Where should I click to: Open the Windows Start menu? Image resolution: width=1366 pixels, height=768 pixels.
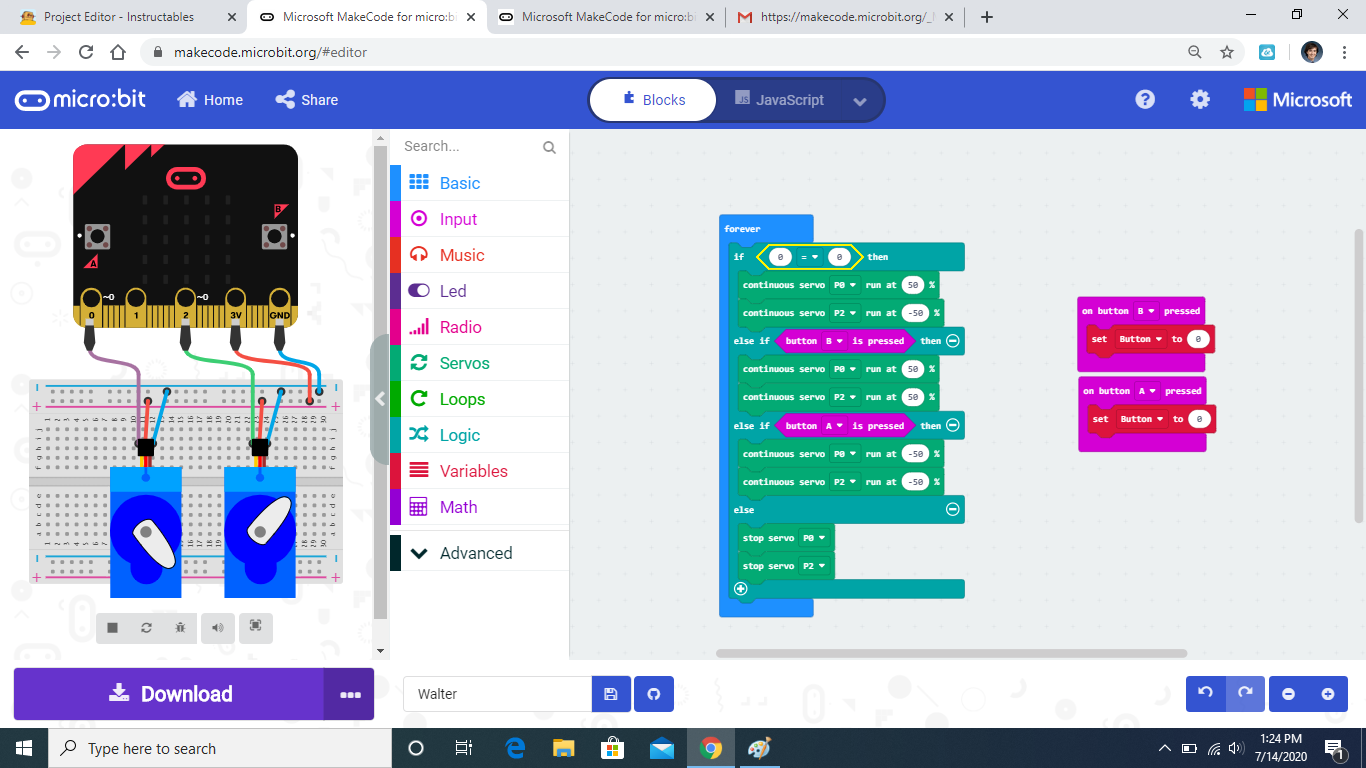tap(24, 748)
